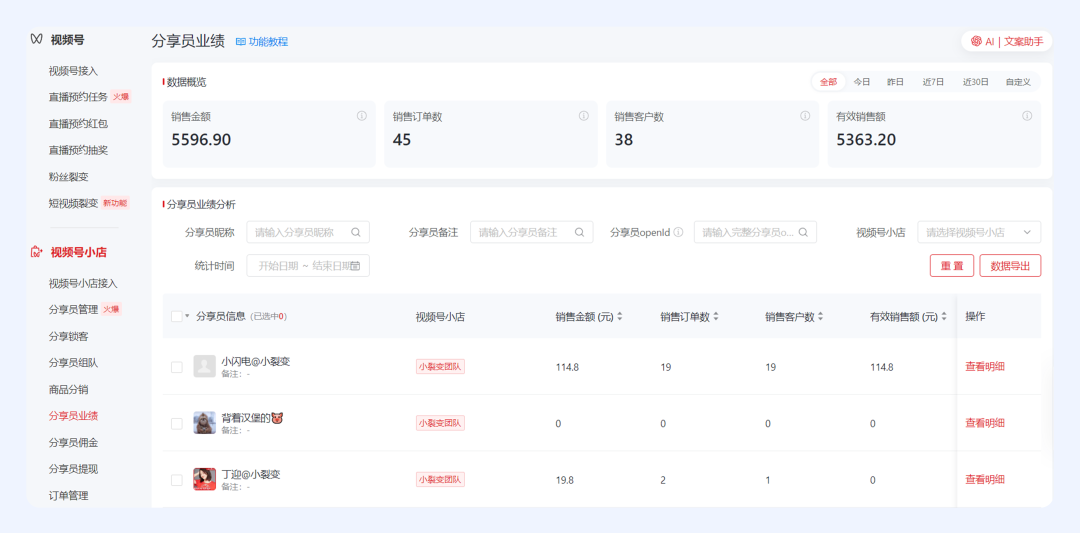Check the row for 小闪电@小裂变
Screen dimensions: 1080x533
pyautogui.click(x=177, y=367)
